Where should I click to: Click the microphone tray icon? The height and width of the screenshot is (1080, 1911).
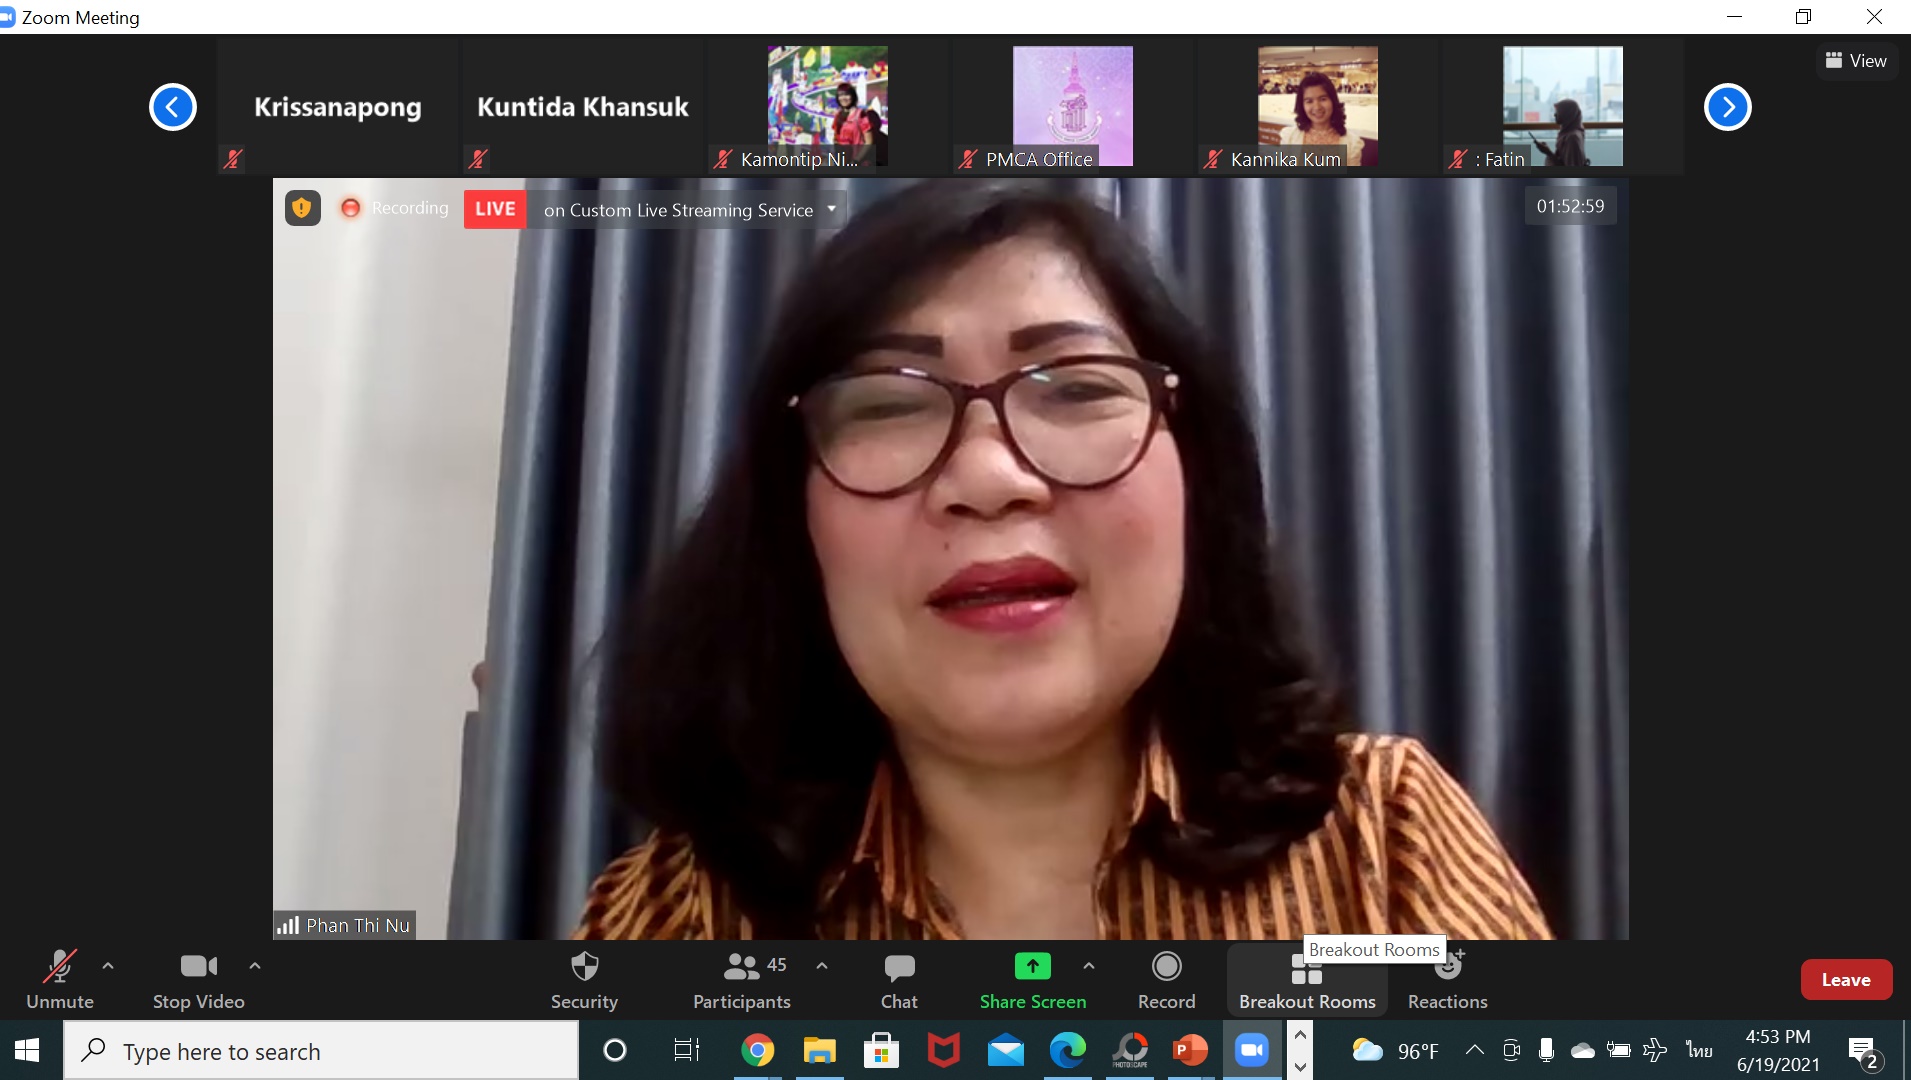pos(1546,1050)
